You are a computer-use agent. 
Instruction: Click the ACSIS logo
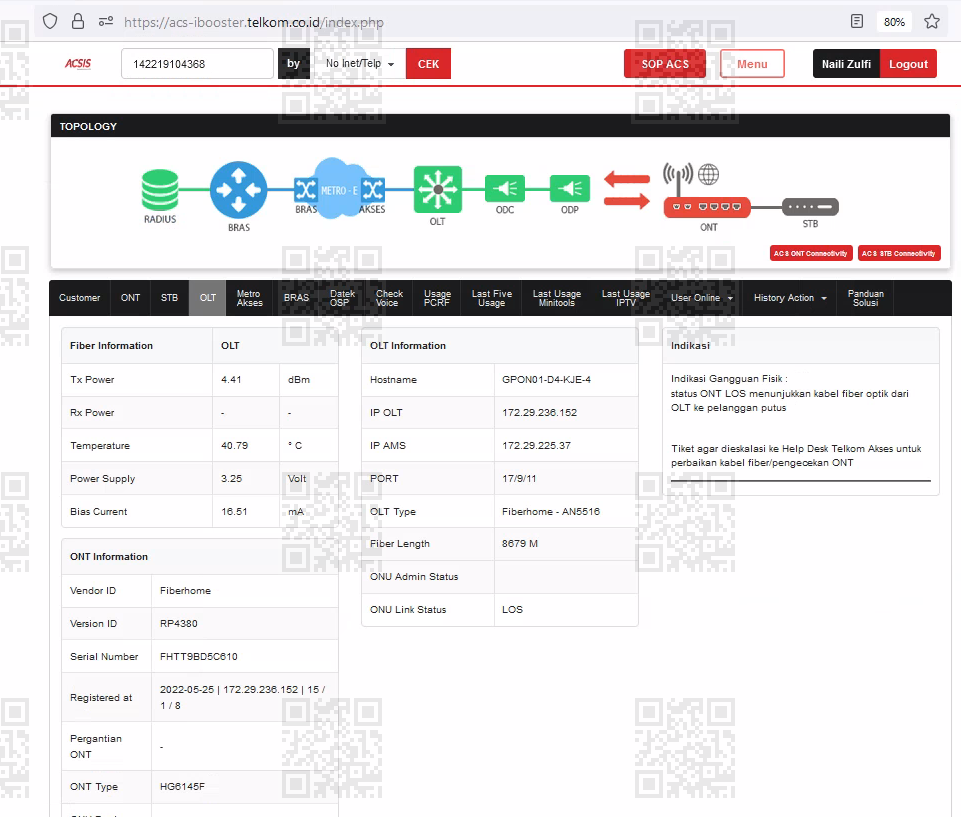78,64
